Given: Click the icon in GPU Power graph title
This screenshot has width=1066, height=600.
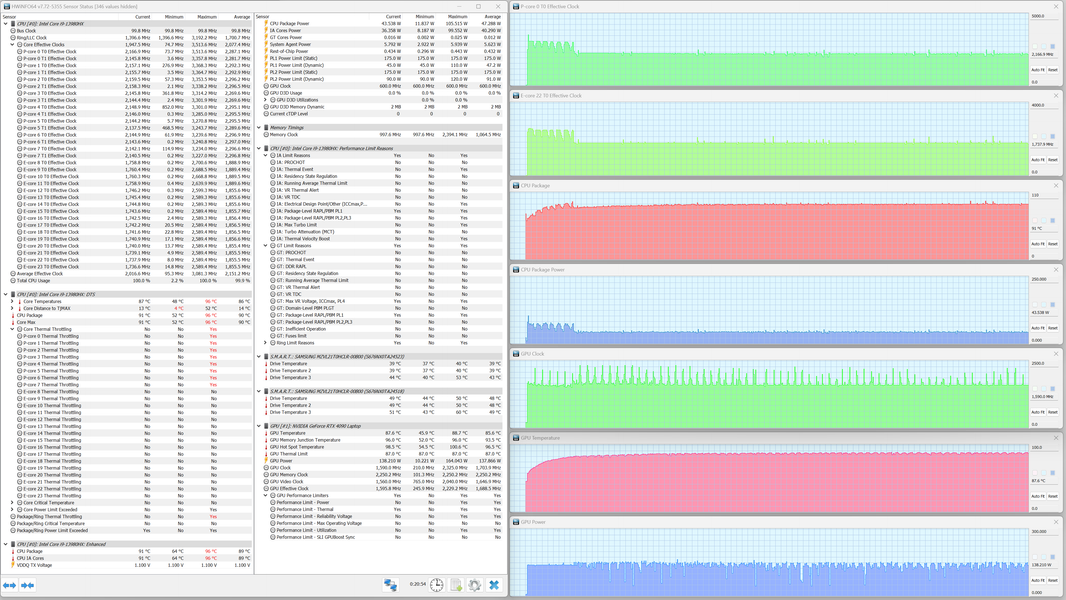Looking at the screenshot, I should tap(516, 523).
